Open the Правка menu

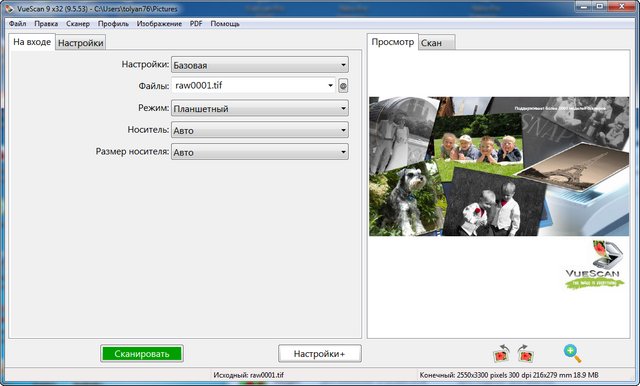tap(46, 24)
